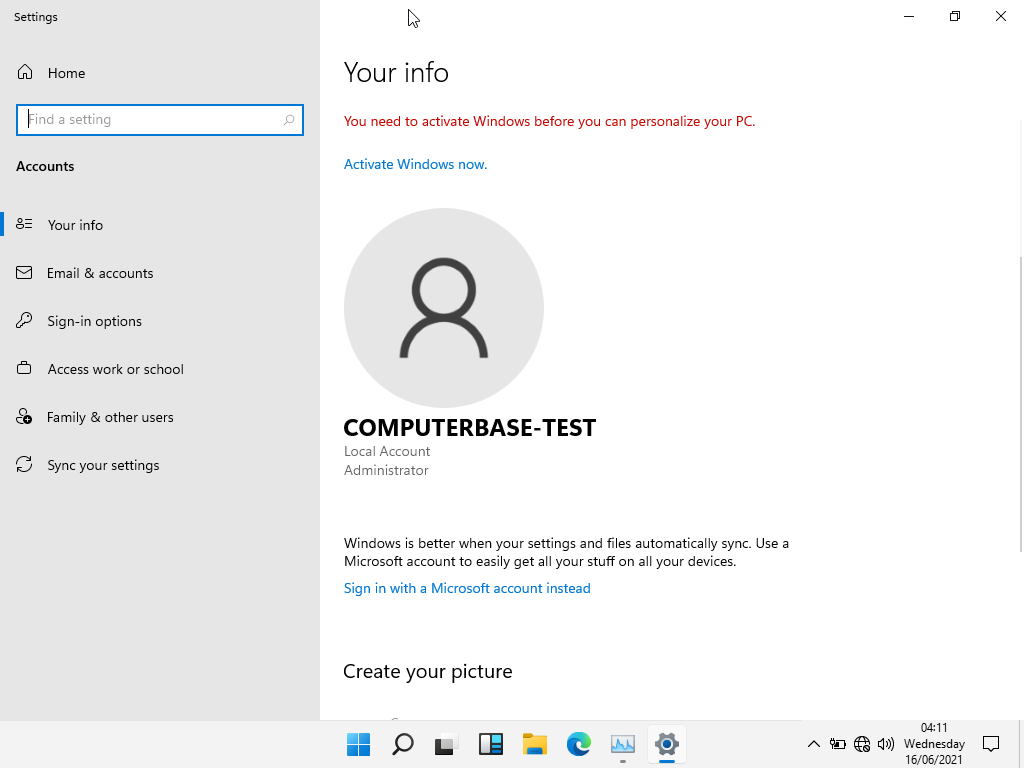
Task: Click the battery/power tray icon
Action: coord(838,744)
